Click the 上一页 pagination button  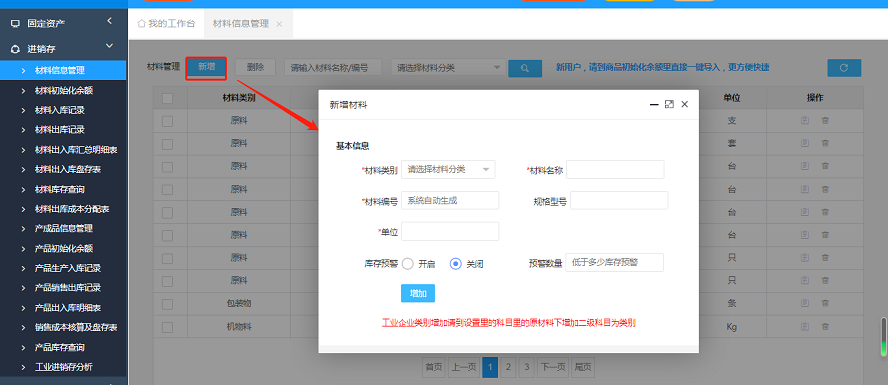pyautogui.click(x=464, y=367)
